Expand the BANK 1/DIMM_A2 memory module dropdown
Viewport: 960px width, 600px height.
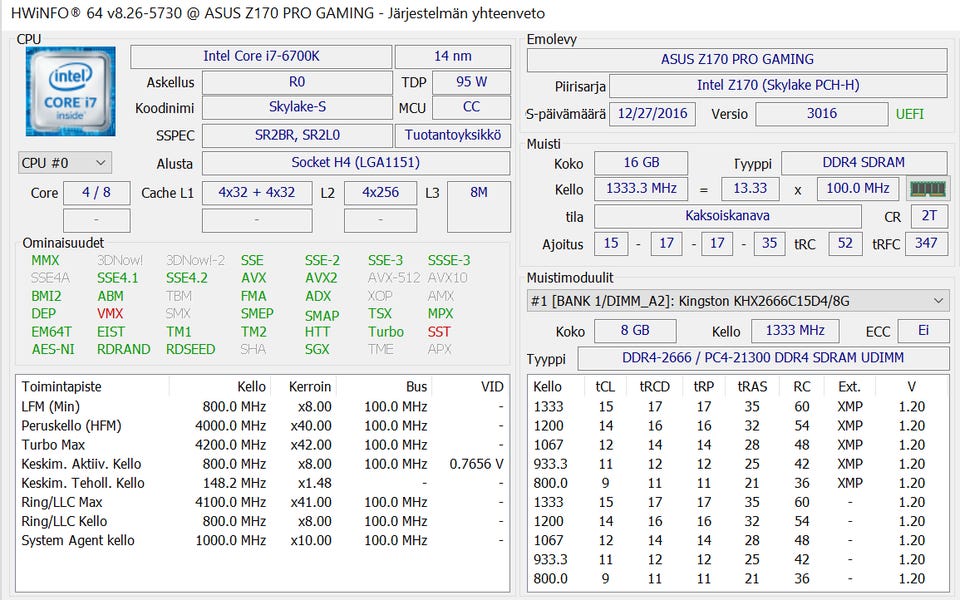(x=738, y=300)
